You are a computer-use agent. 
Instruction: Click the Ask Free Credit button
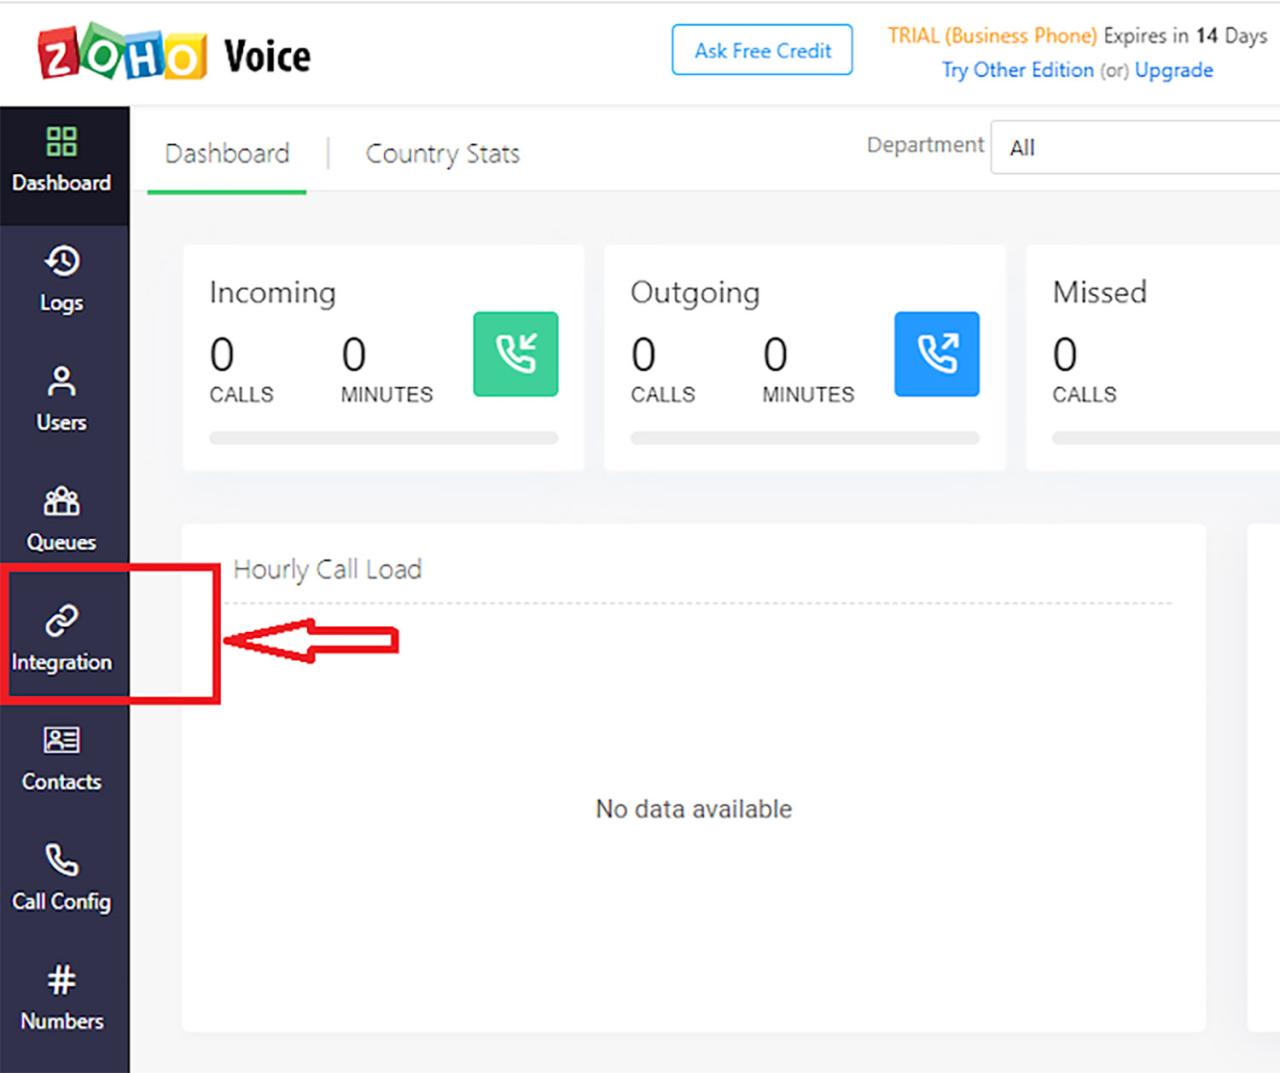coord(762,50)
